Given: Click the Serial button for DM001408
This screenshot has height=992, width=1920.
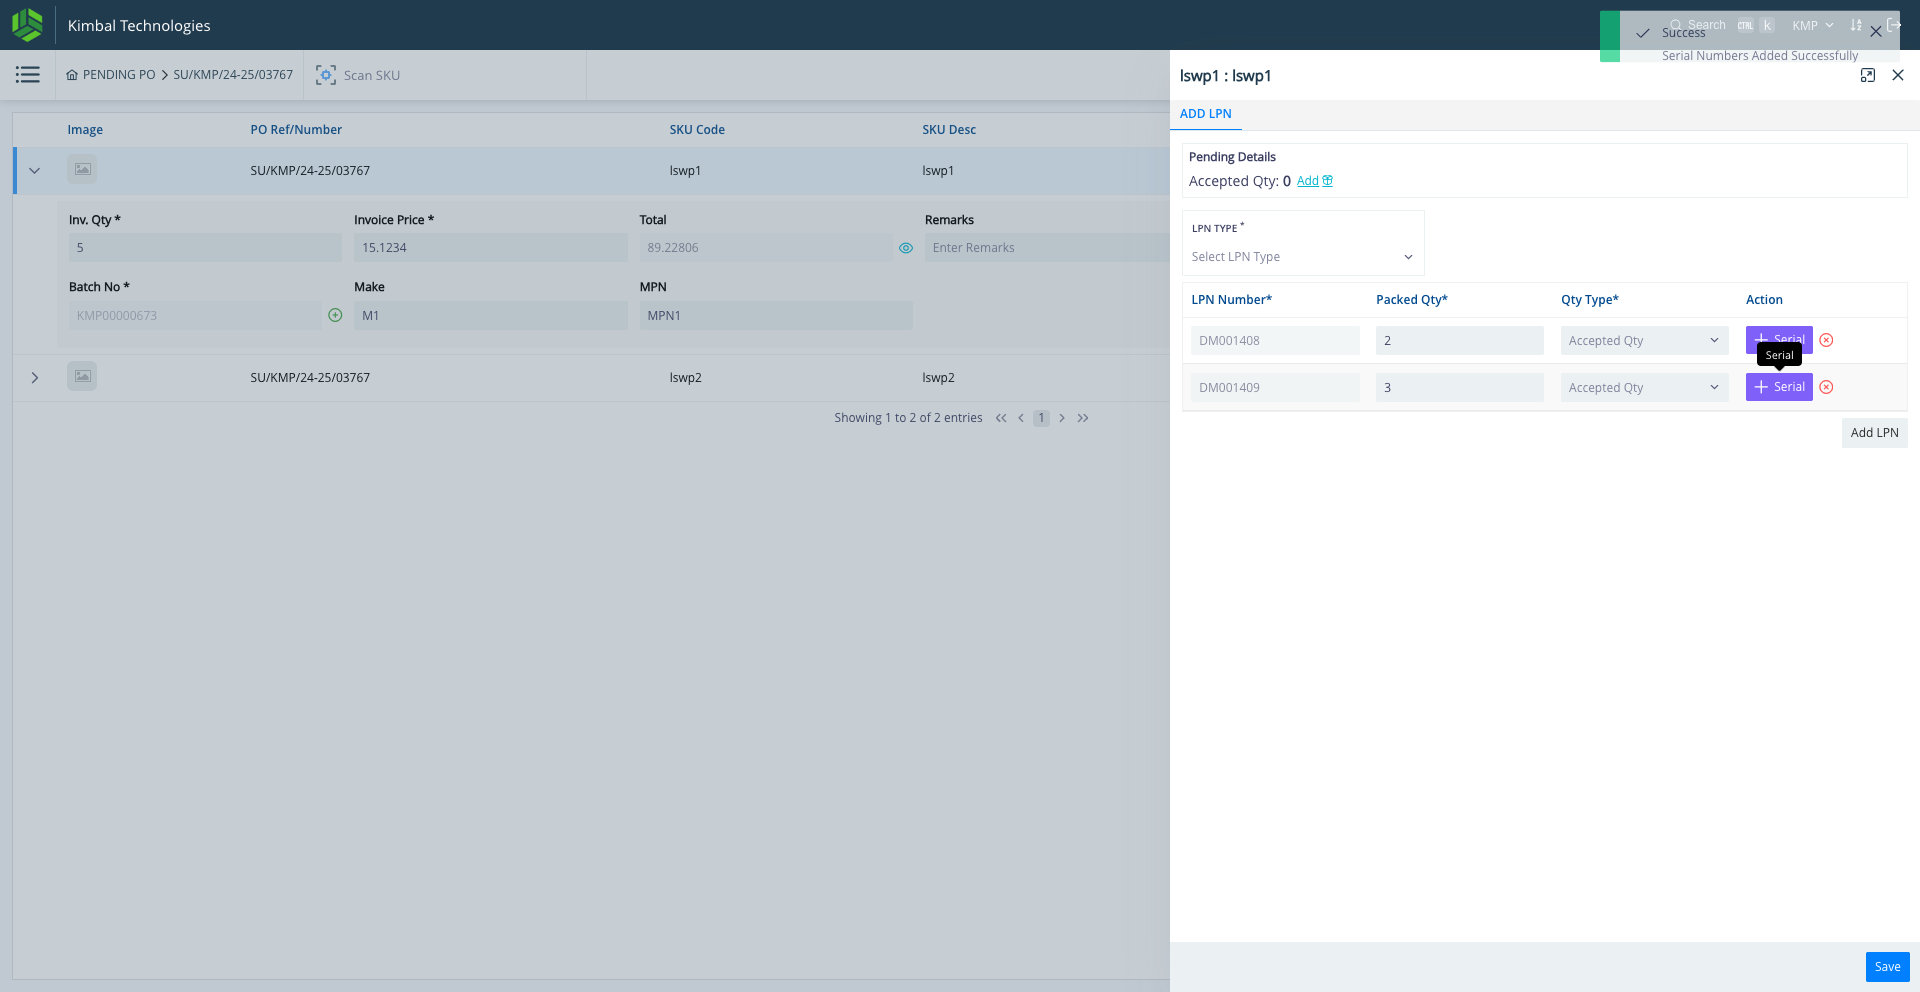Looking at the screenshot, I should [x=1779, y=339].
